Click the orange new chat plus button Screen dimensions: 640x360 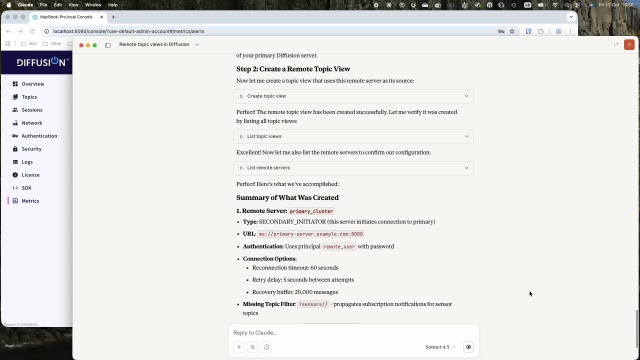[629, 44]
